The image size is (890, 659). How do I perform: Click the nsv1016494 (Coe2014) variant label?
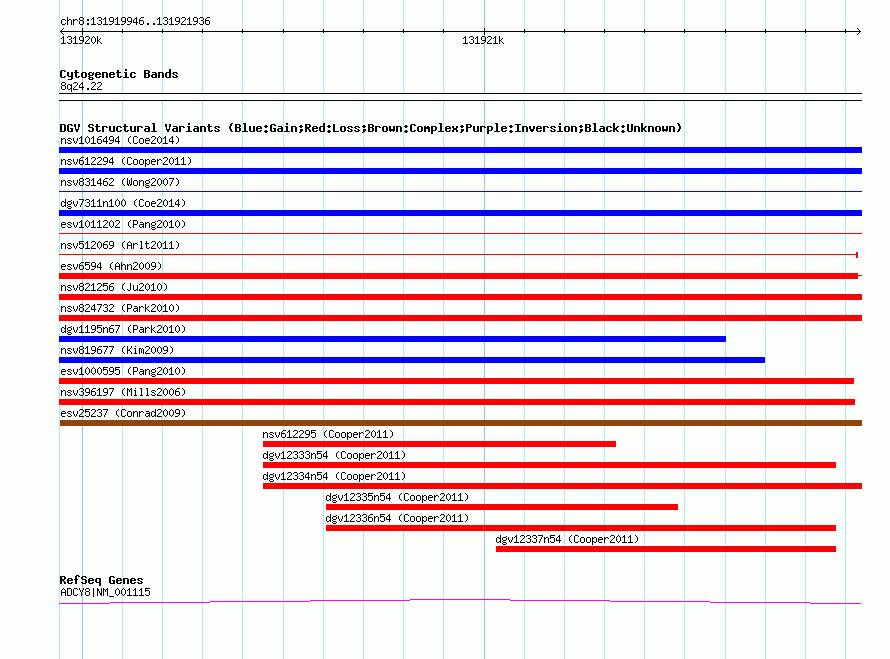[x=120, y=140]
